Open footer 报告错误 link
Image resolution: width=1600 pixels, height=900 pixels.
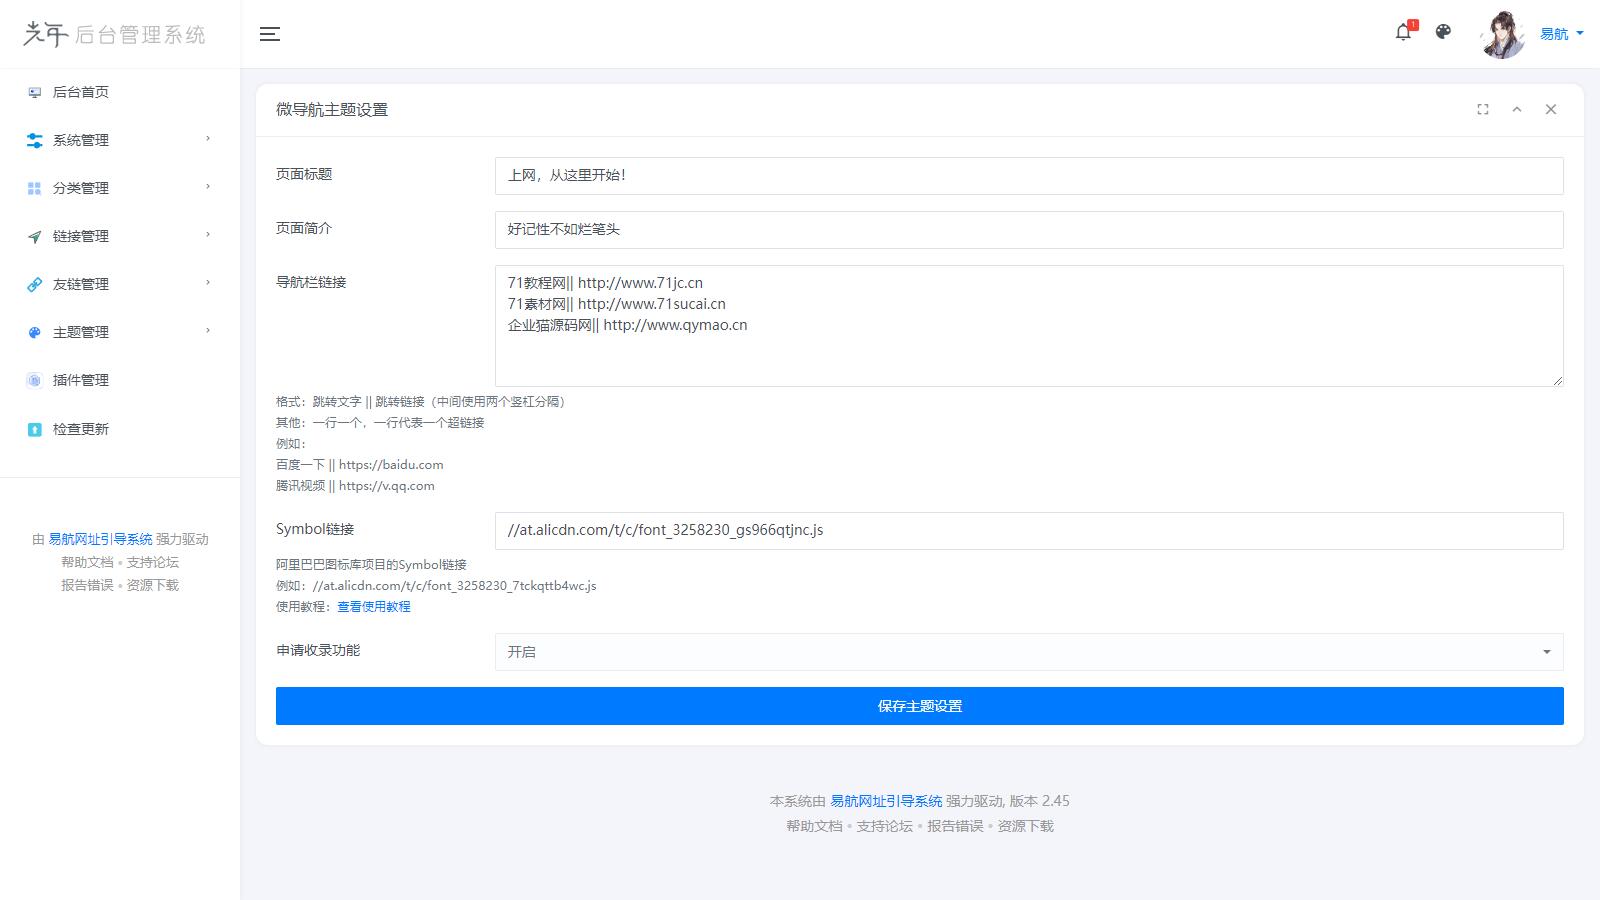point(955,826)
